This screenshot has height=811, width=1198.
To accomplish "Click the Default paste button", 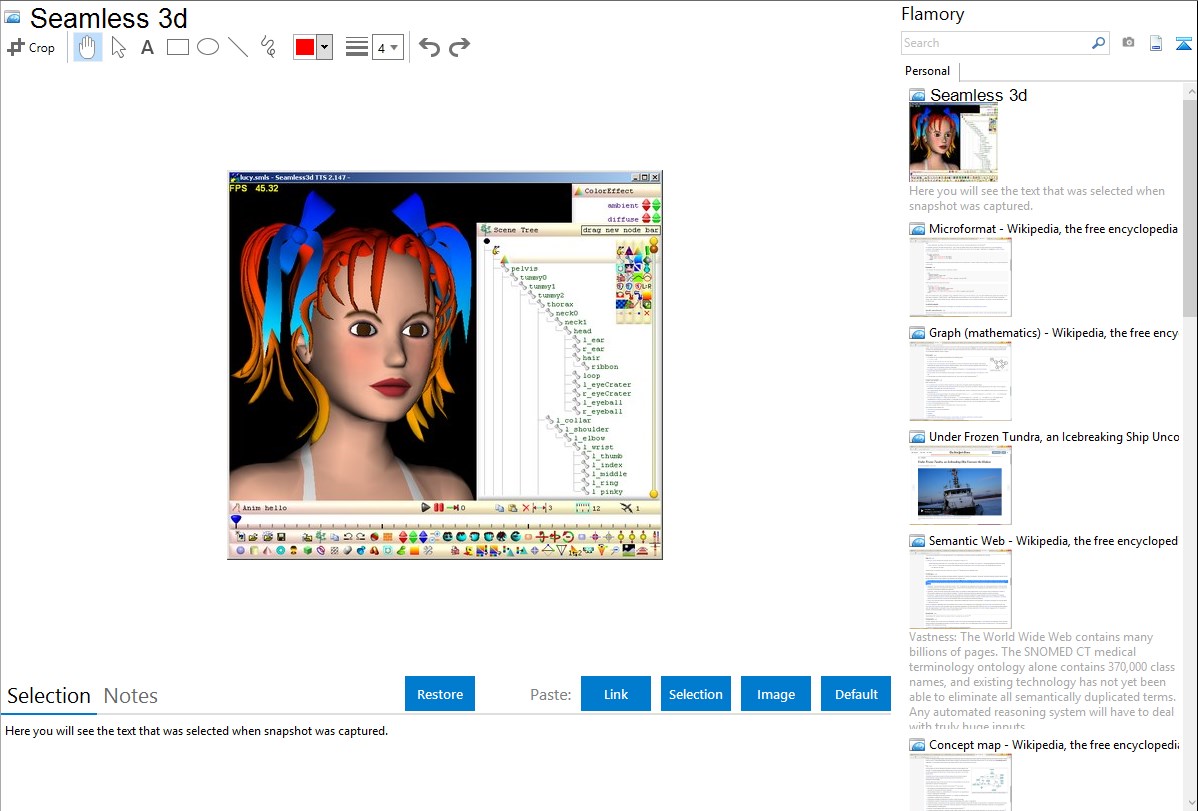I will point(856,694).
